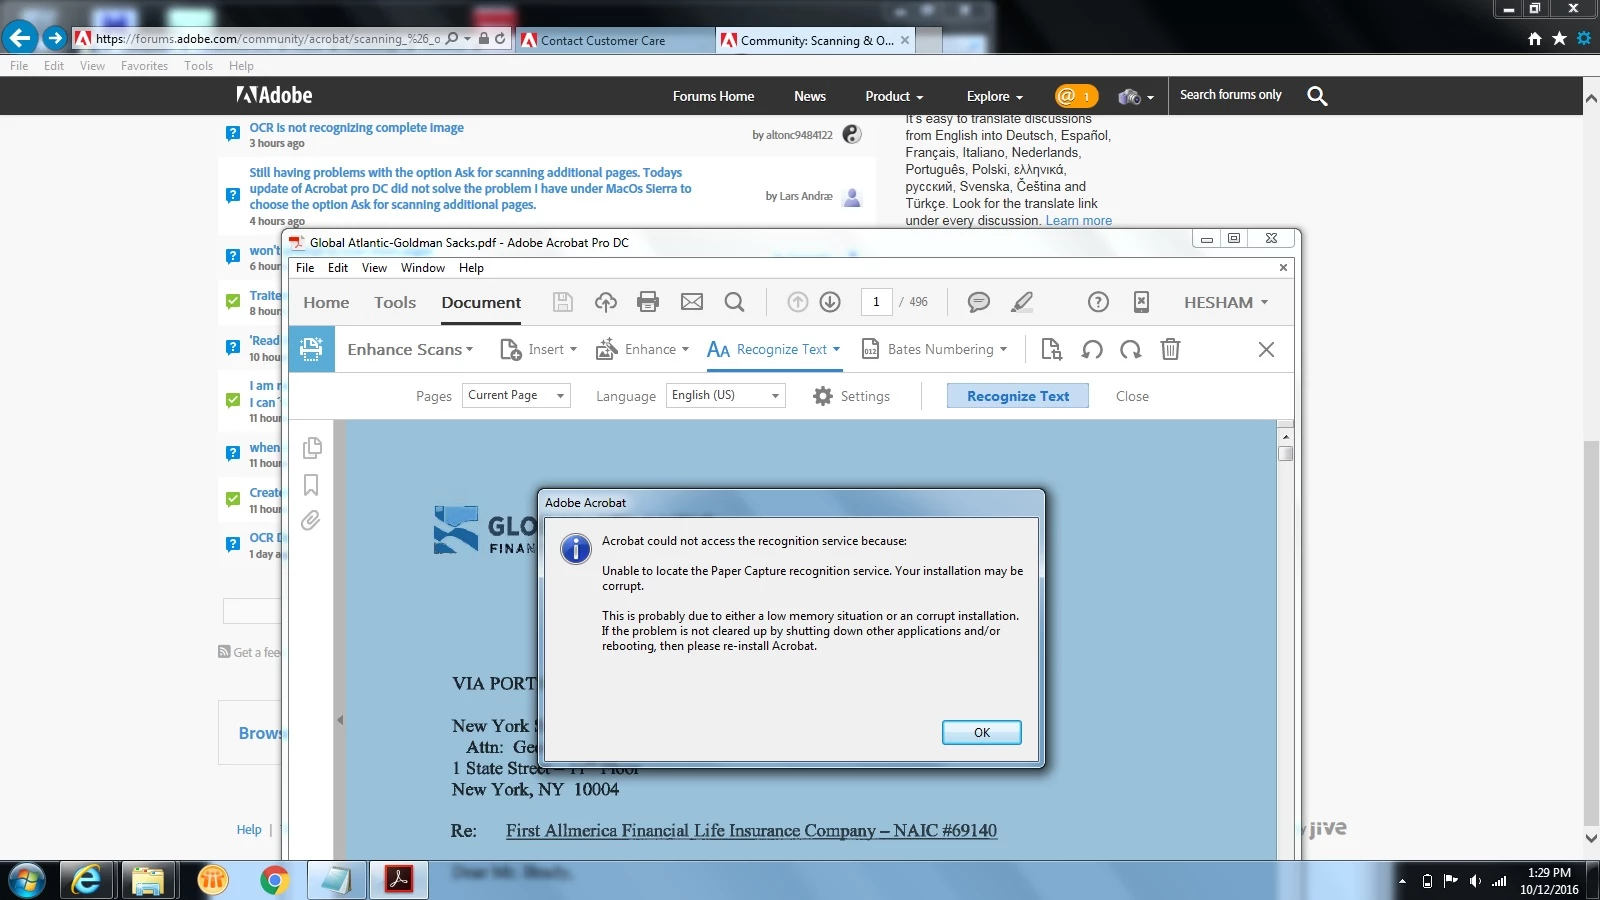The height and width of the screenshot is (900, 1600).
Task: Open the Language English (US) combo box
Action: click(x=726, y=395)
